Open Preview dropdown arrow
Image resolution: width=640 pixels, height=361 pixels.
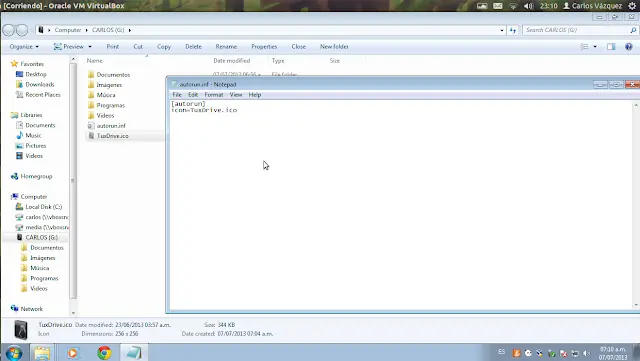90,47
